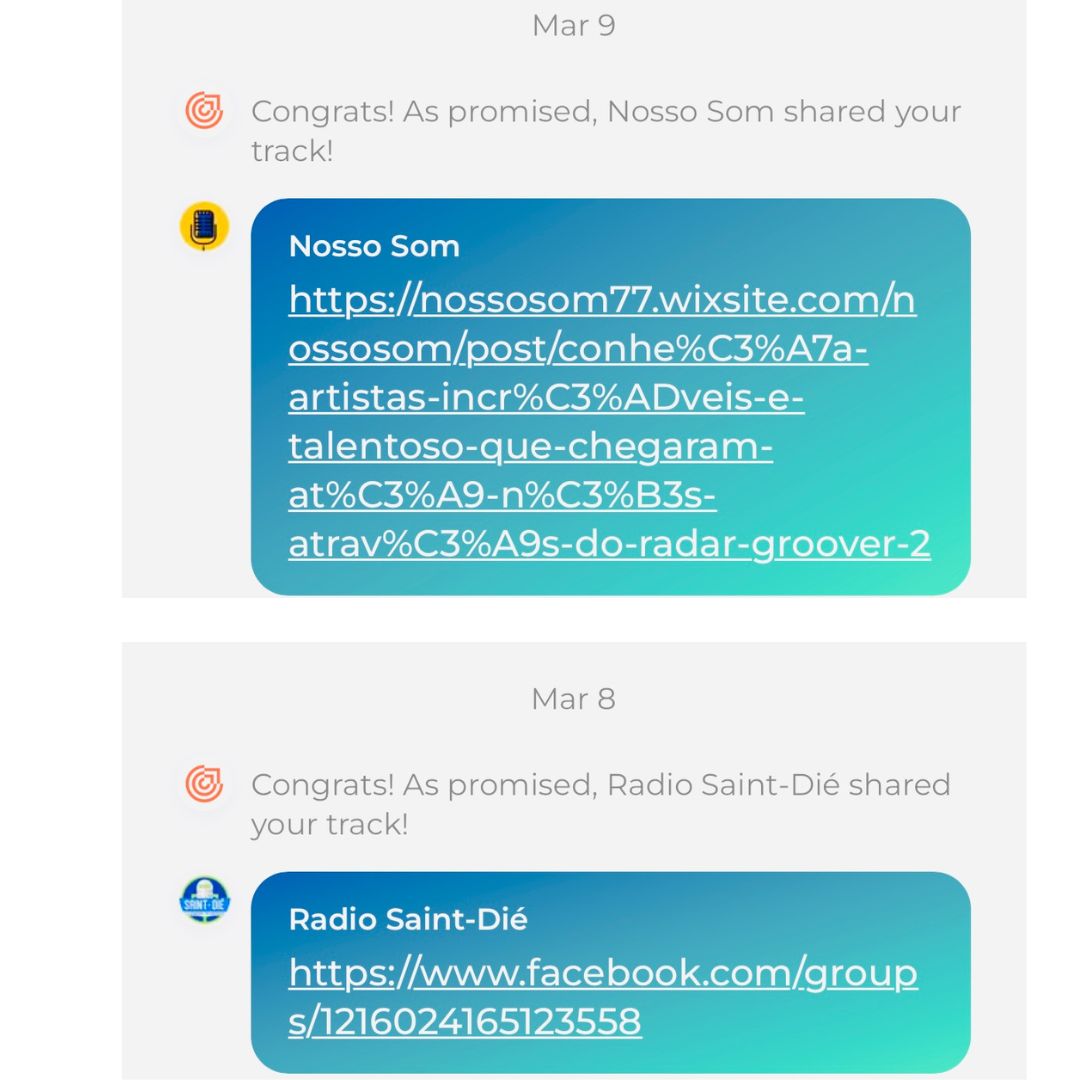The height and width of the screenshot is (1080, 1080).
Task: Click the Groover logo beside Radio Saint-Dié congratulations
Action: 204,784
